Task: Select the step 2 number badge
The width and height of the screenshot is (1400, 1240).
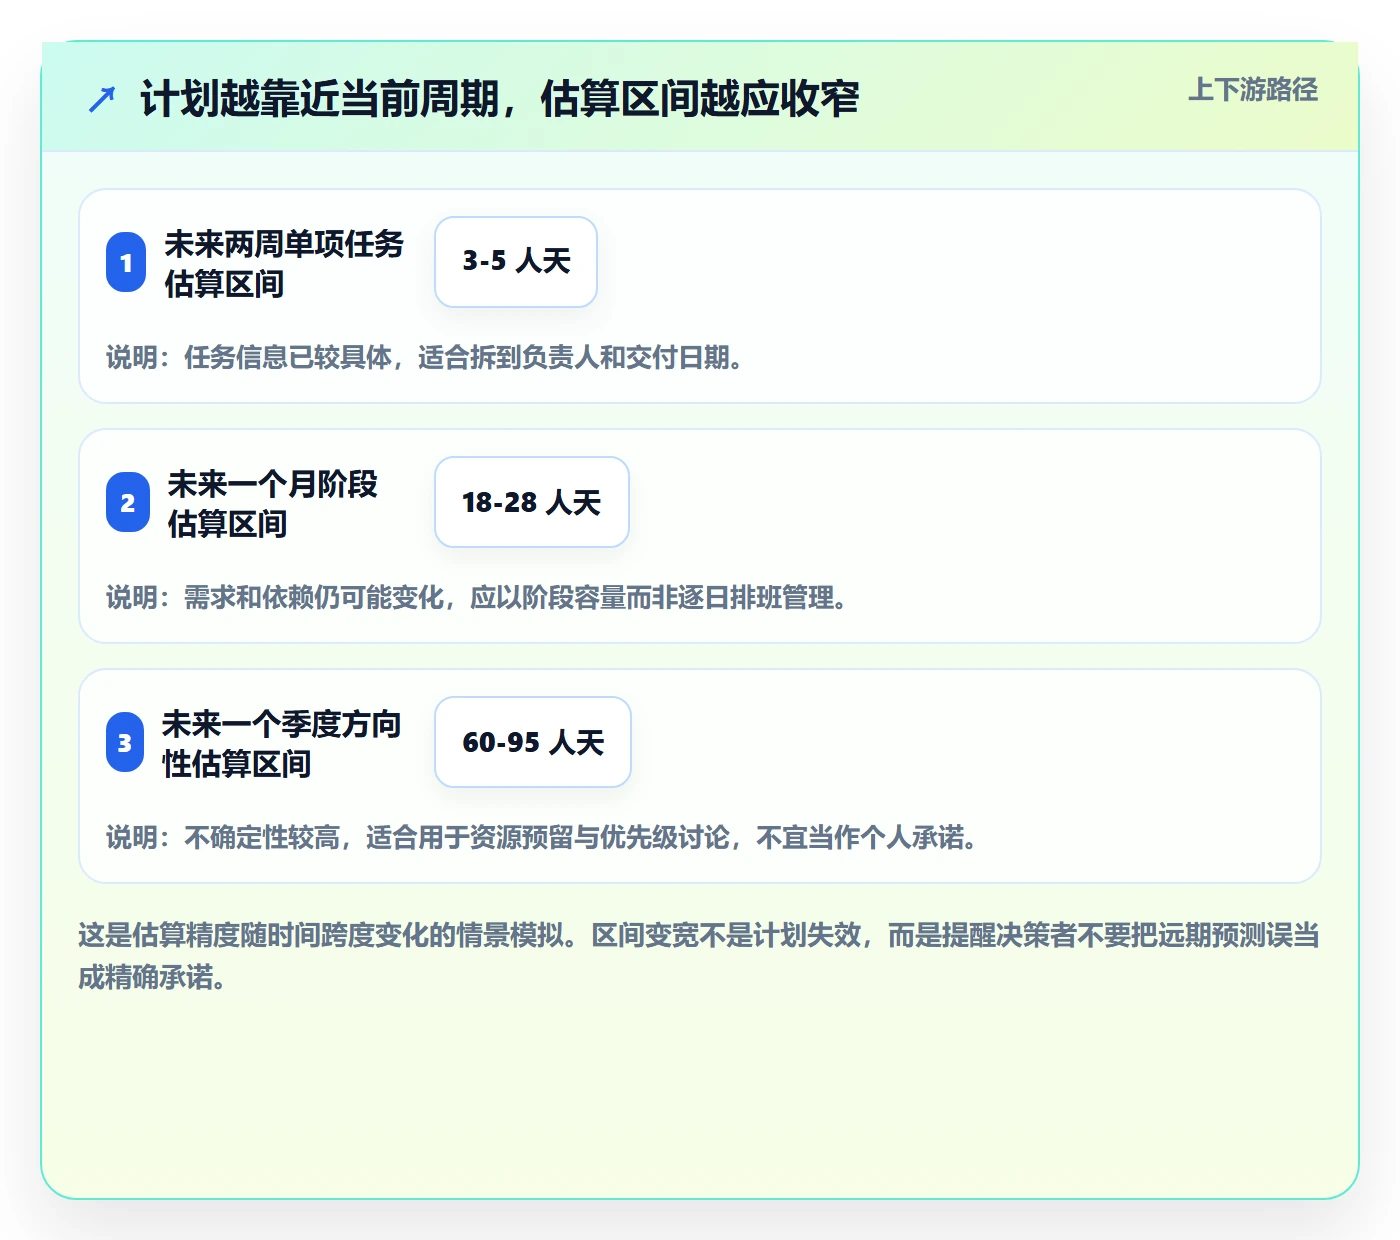Action: coord(128,502)
